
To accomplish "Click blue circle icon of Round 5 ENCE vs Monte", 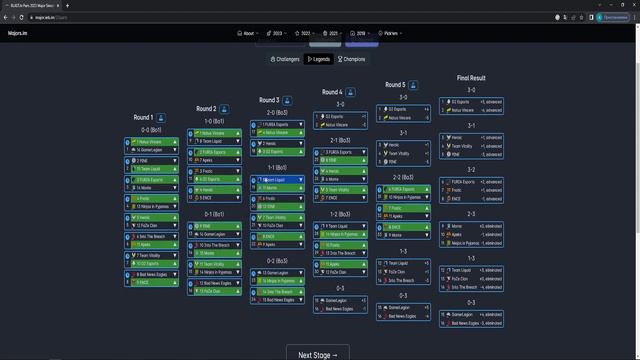I will pos(380,228).
